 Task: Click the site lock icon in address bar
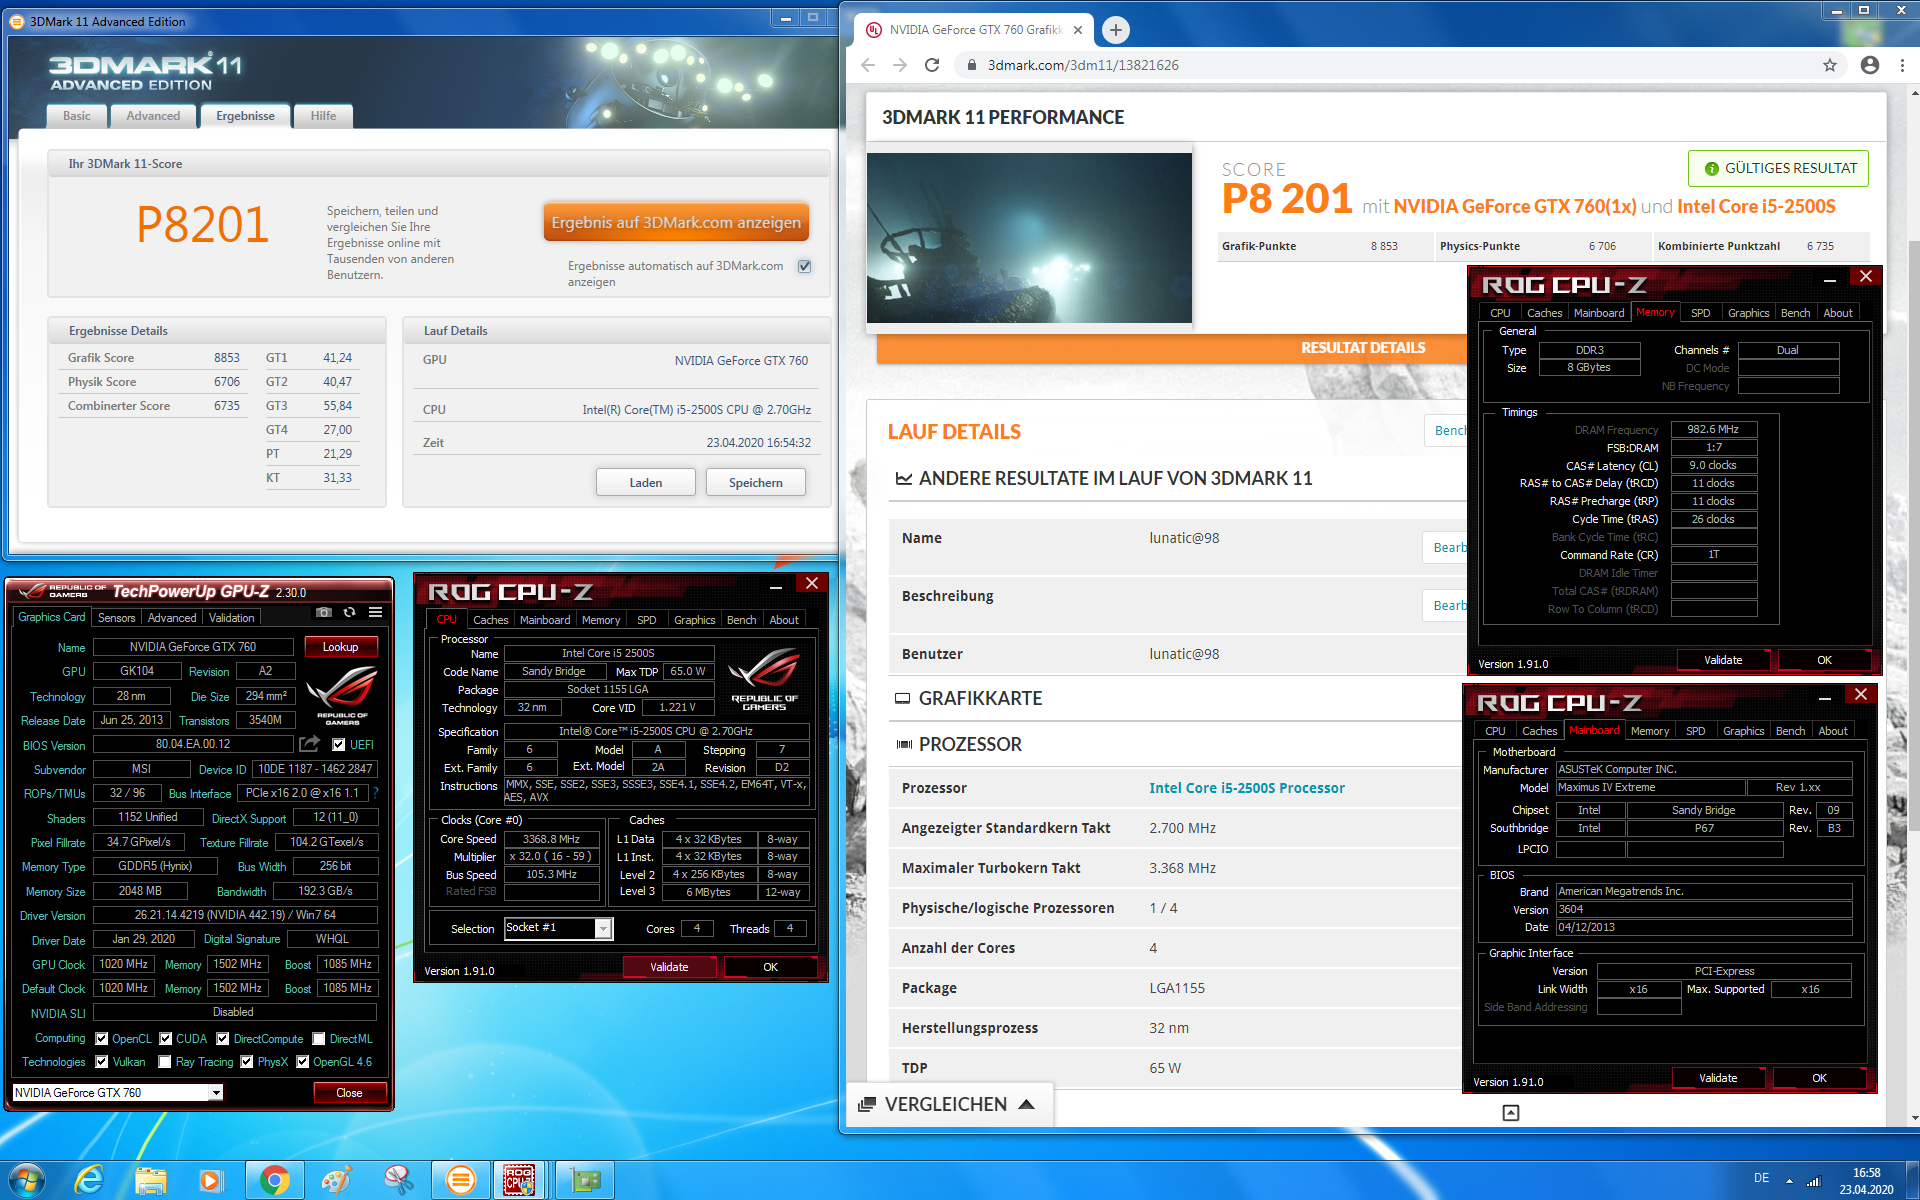(x=970, y=65)
